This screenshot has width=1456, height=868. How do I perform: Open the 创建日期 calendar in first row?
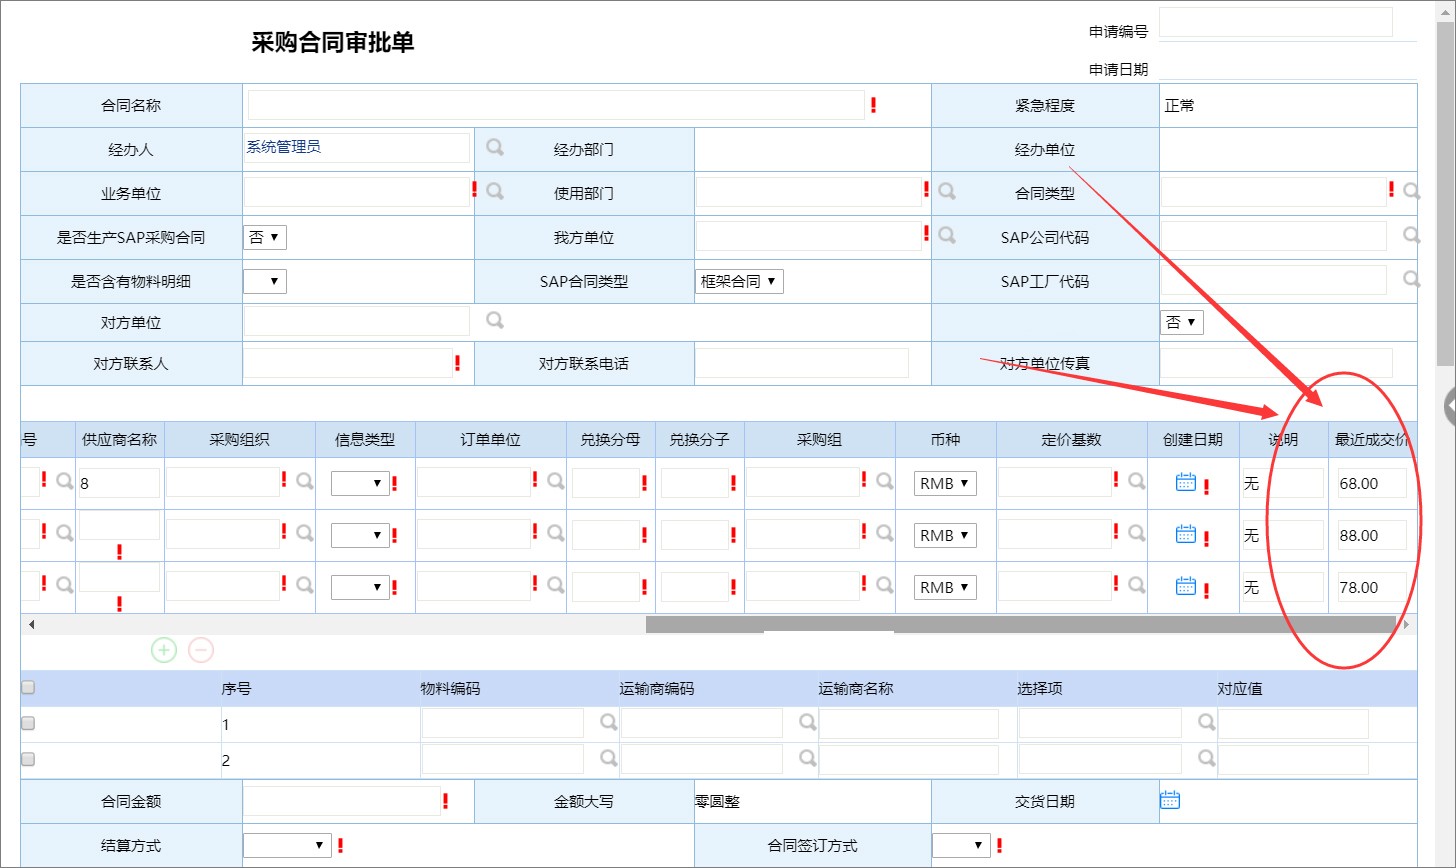click(x=1186, y=482)
